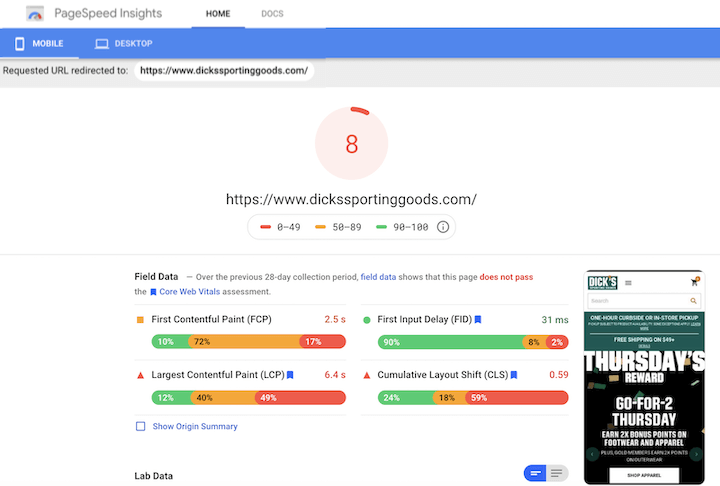Click the shopping cart icon in site preview
Viewport: 720px width, 486px height.
[x=694, y=282]
